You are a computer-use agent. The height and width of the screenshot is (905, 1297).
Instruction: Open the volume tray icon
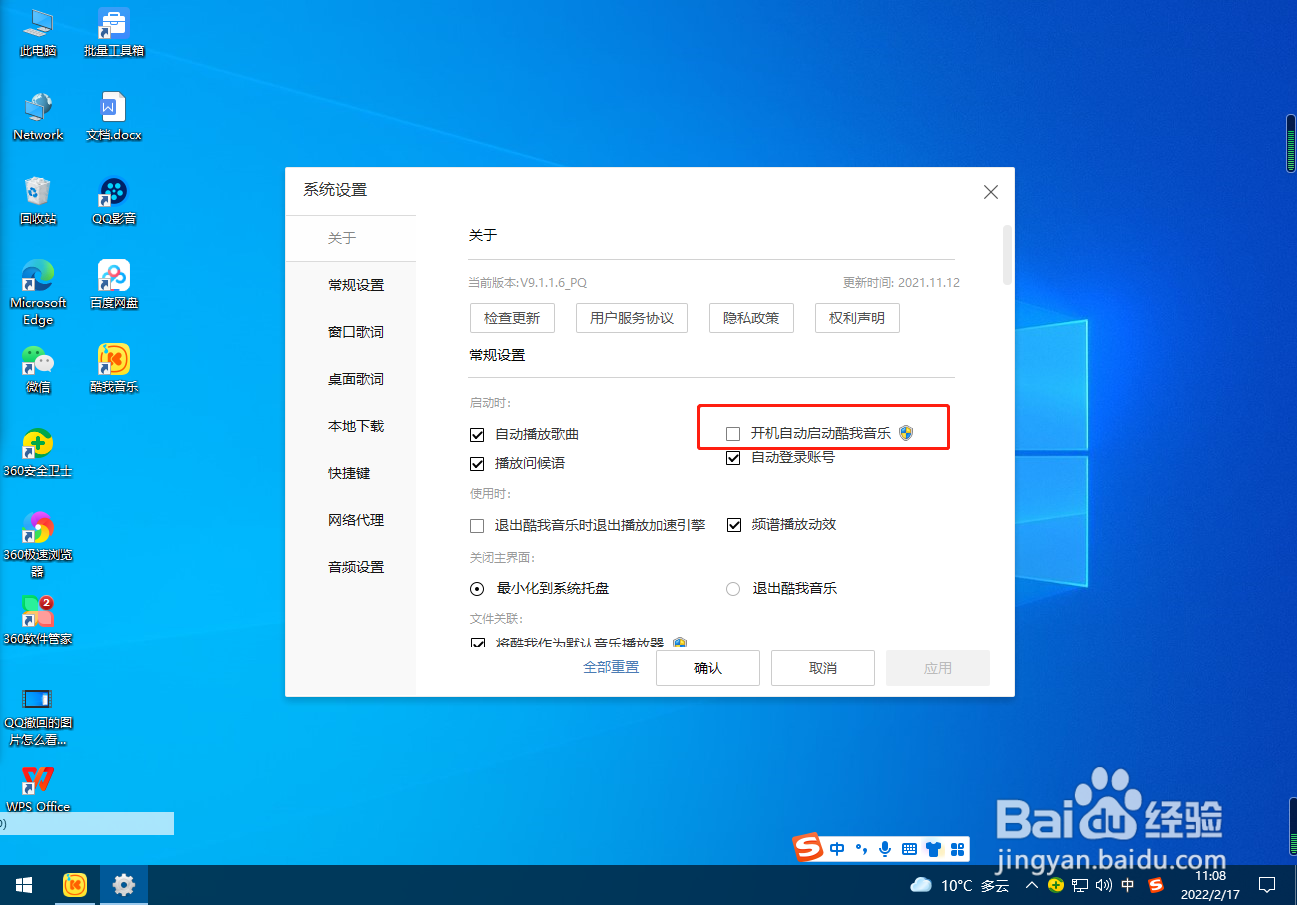(1104, 885)
